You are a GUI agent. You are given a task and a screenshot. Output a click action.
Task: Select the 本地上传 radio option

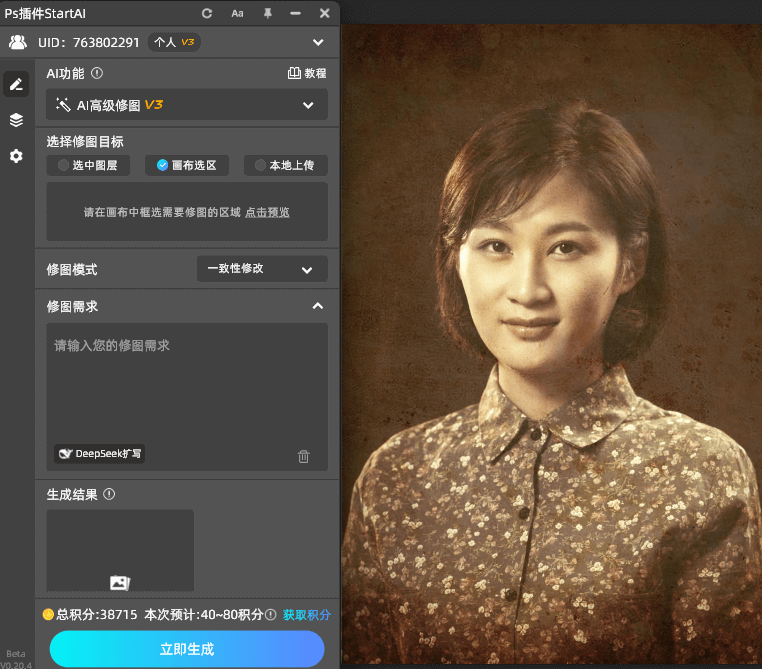click(285, 165)
